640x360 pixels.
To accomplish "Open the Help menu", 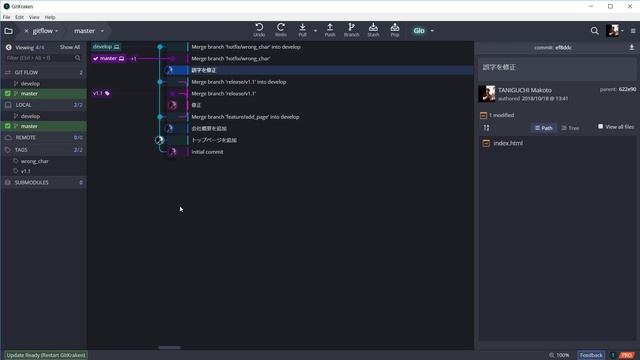I will point(50,17).
